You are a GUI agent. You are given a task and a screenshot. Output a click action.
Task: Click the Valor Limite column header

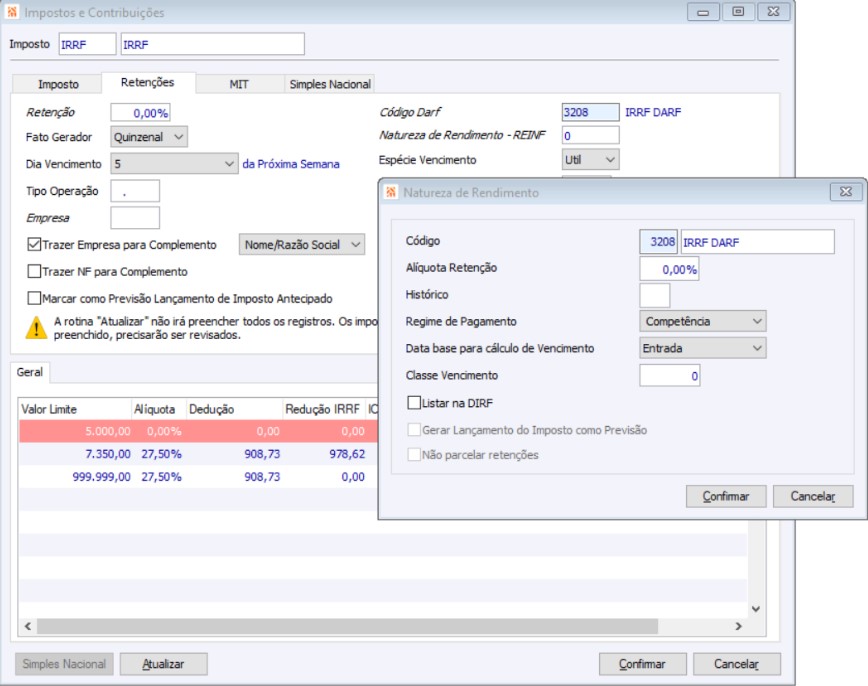click(75, 409)
